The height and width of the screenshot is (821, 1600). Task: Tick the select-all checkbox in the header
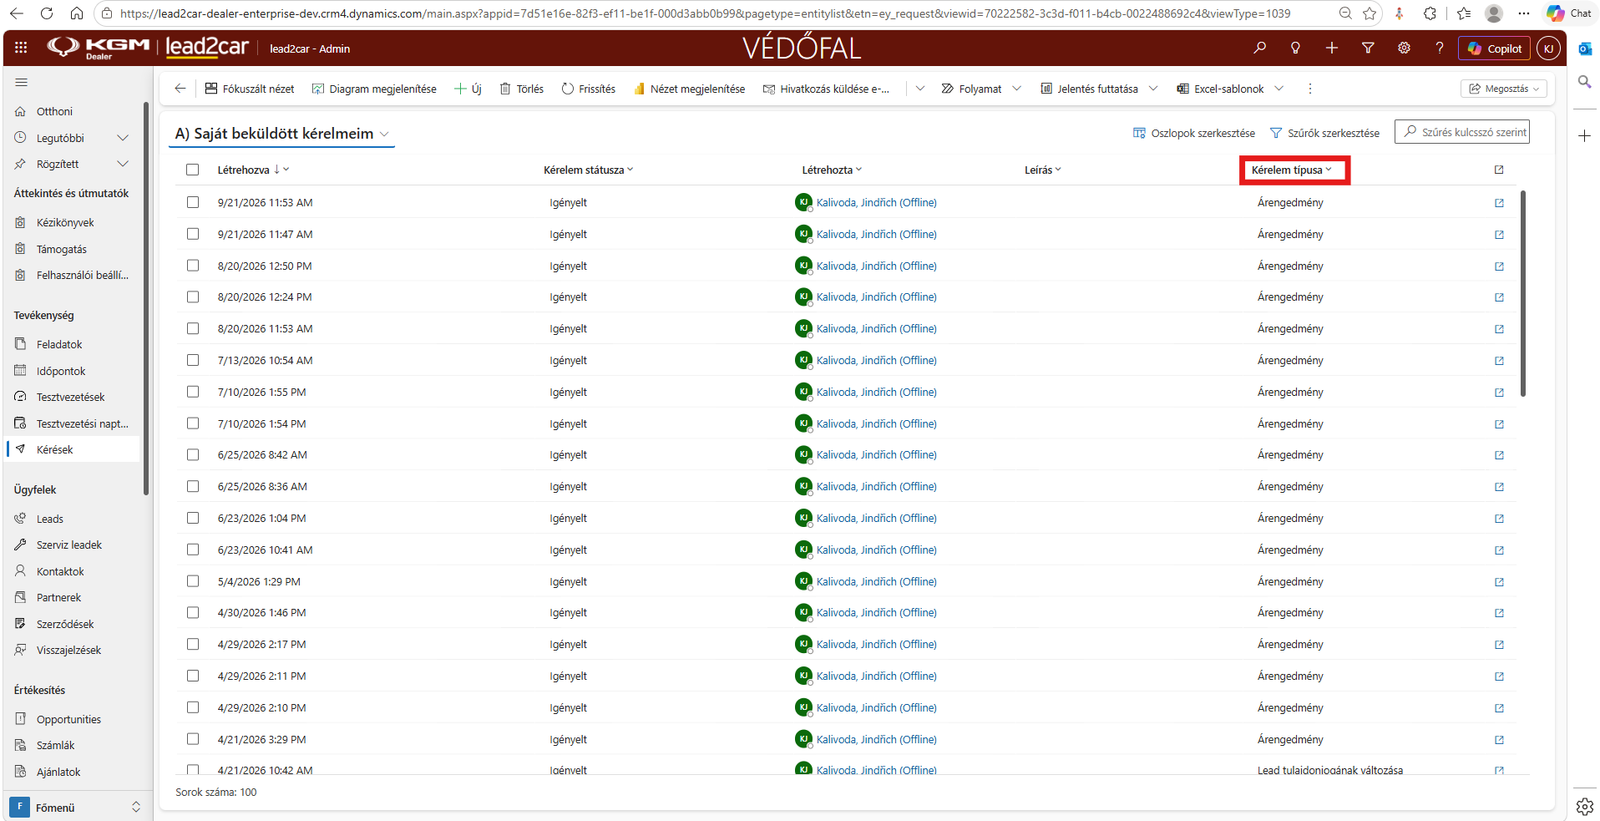193,170
